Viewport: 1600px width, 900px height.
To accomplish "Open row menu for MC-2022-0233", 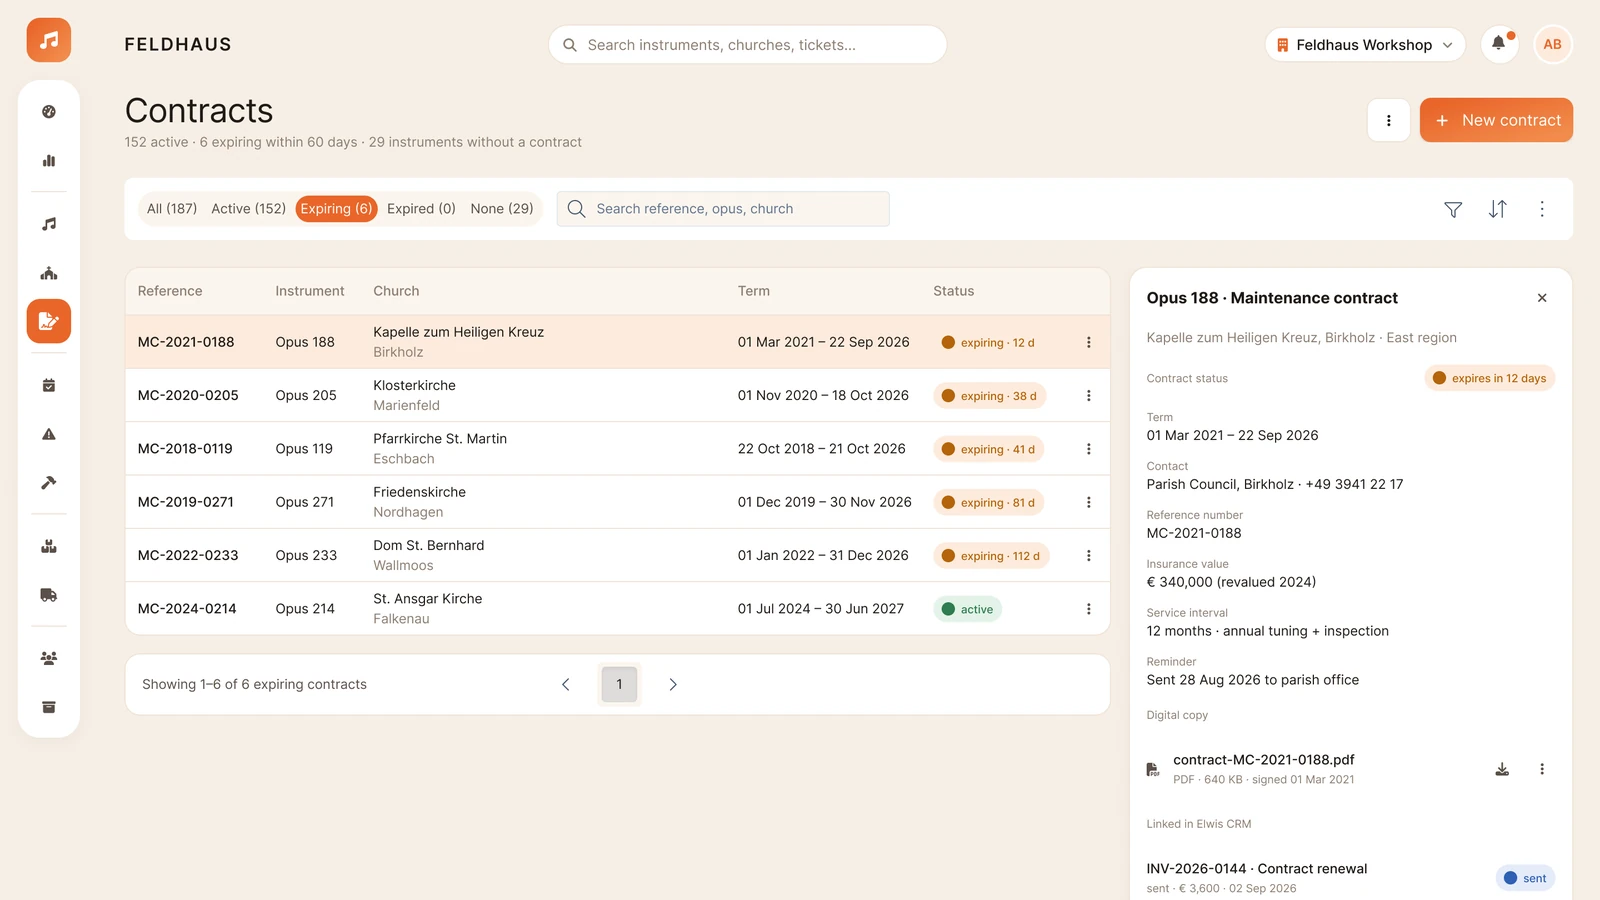I will (x=1088, y=556).
